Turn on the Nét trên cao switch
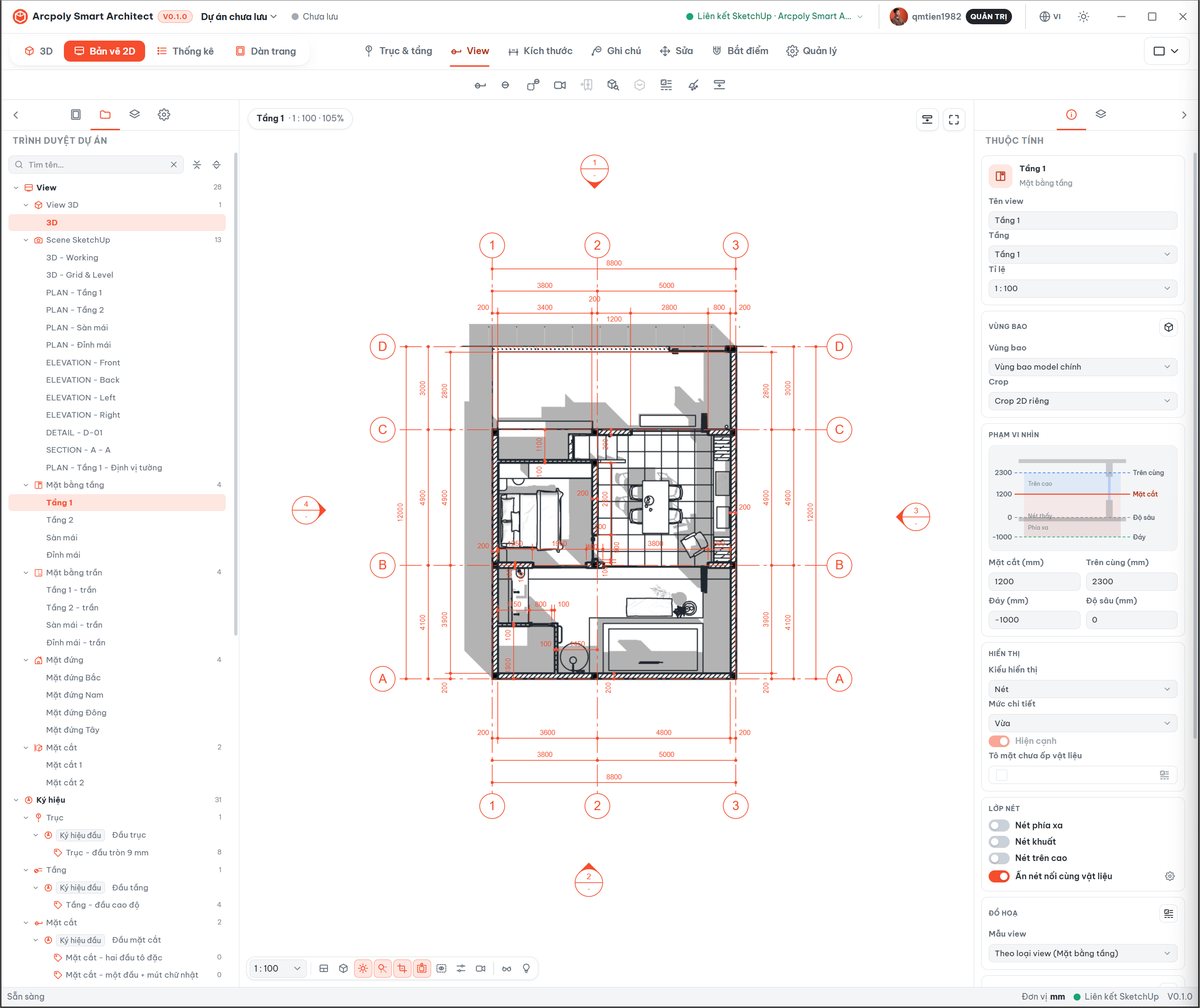The height and width of the screenshot is (1008, 1200). (999, 858)
